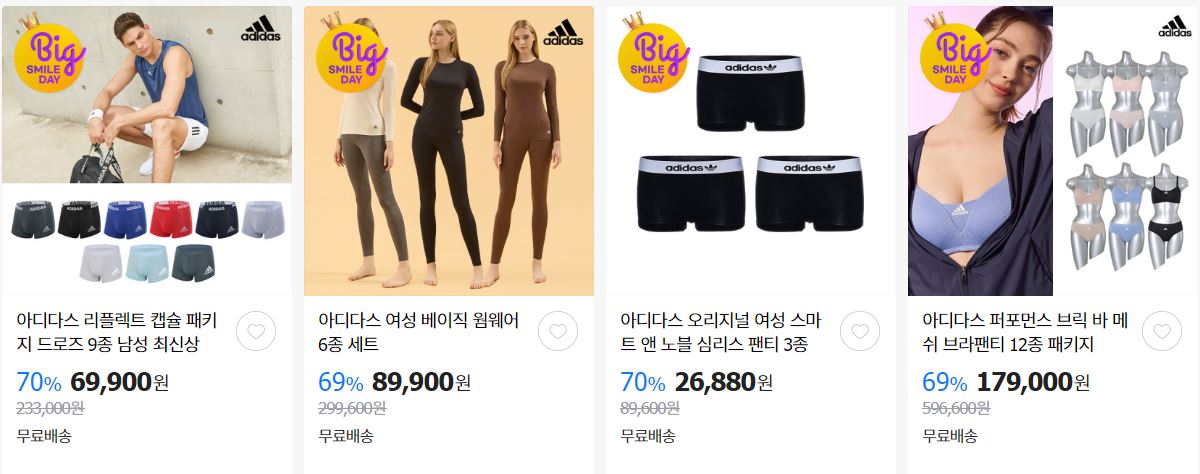Toggle wishlist heart for seamless panty 3-pack
This screenshot has width=1200, height=474.
click(859, 331)
